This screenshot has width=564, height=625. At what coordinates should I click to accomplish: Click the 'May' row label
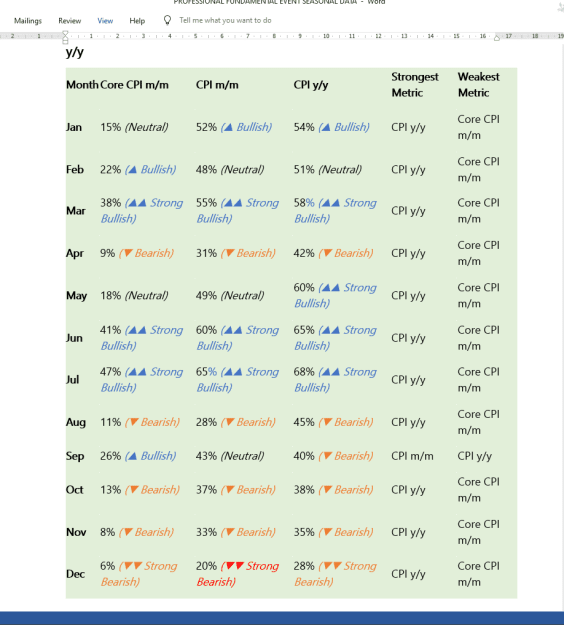tap(77, 296)
